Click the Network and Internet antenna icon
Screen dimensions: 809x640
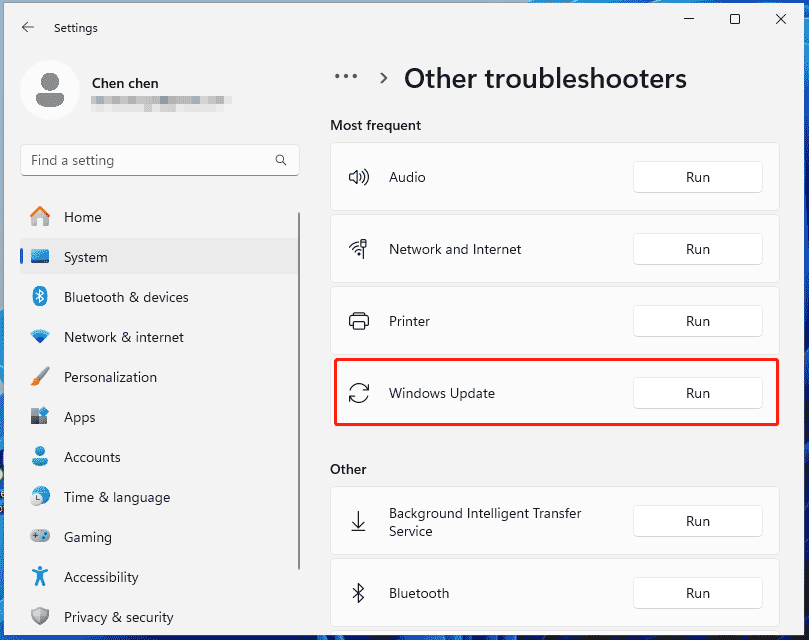[359, 249]
